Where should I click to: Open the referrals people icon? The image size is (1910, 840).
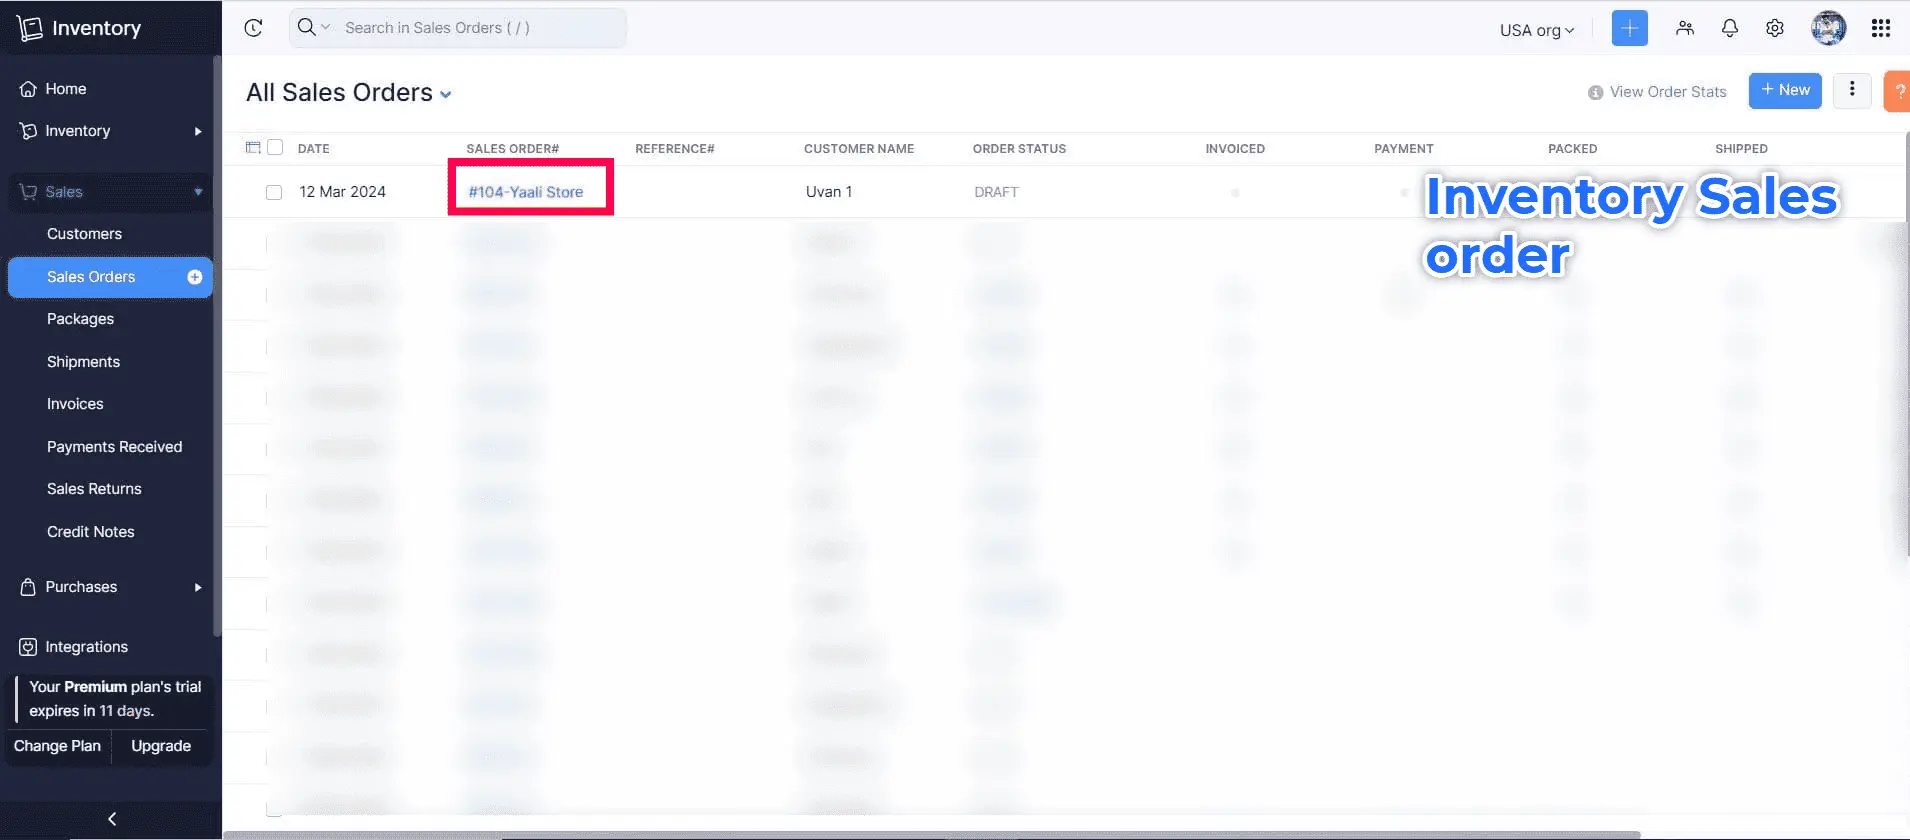point(1685,28)
